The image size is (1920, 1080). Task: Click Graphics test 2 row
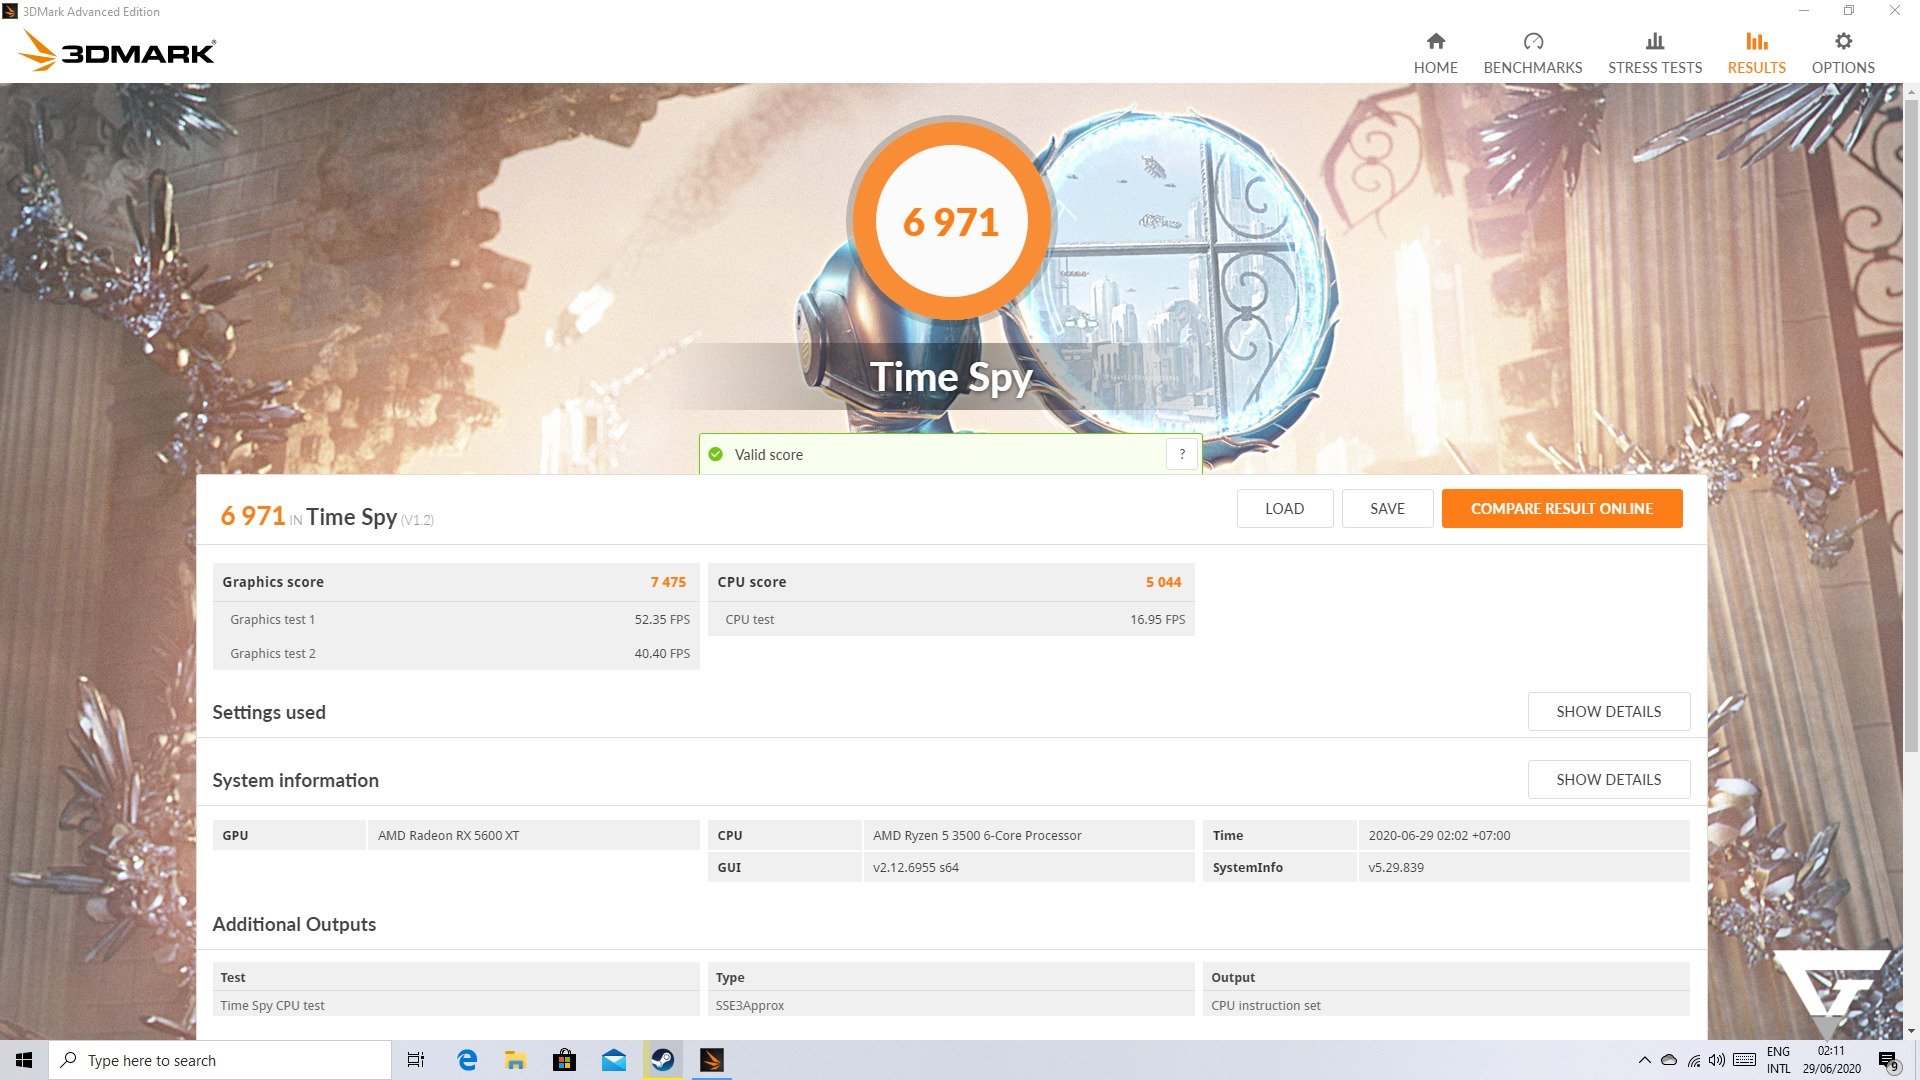click(x=456, y=653)
